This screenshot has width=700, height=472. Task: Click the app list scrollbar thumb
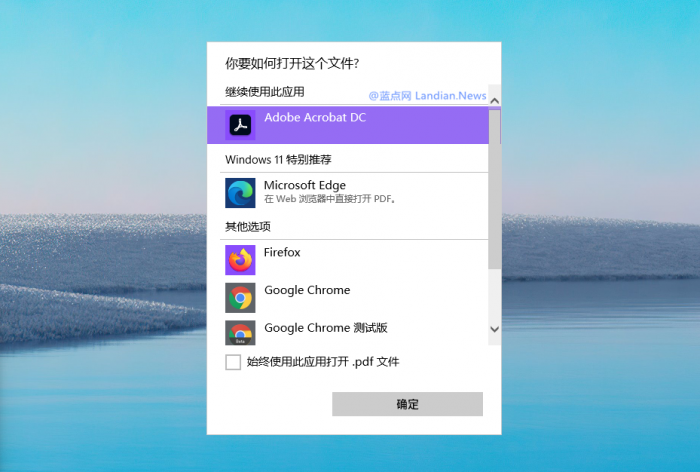(x=494, y=189)
